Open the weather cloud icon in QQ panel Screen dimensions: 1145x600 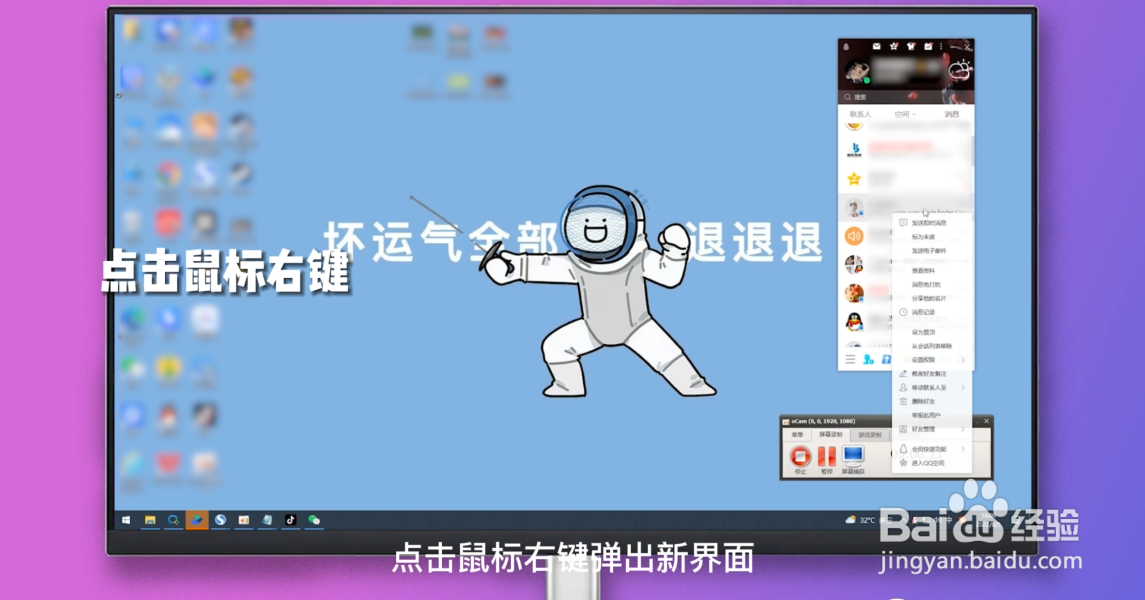point(960,71)
